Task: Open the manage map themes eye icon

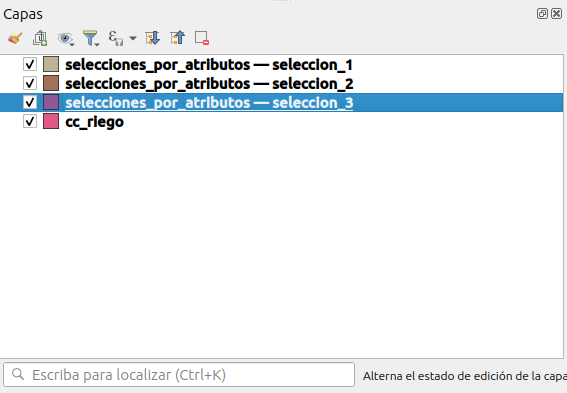Action: coord(65,38)
